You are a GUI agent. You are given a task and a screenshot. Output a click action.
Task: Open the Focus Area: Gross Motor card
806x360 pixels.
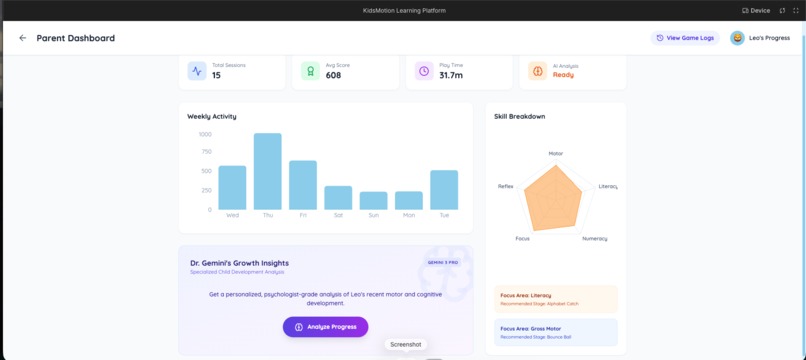pos(556,332)
